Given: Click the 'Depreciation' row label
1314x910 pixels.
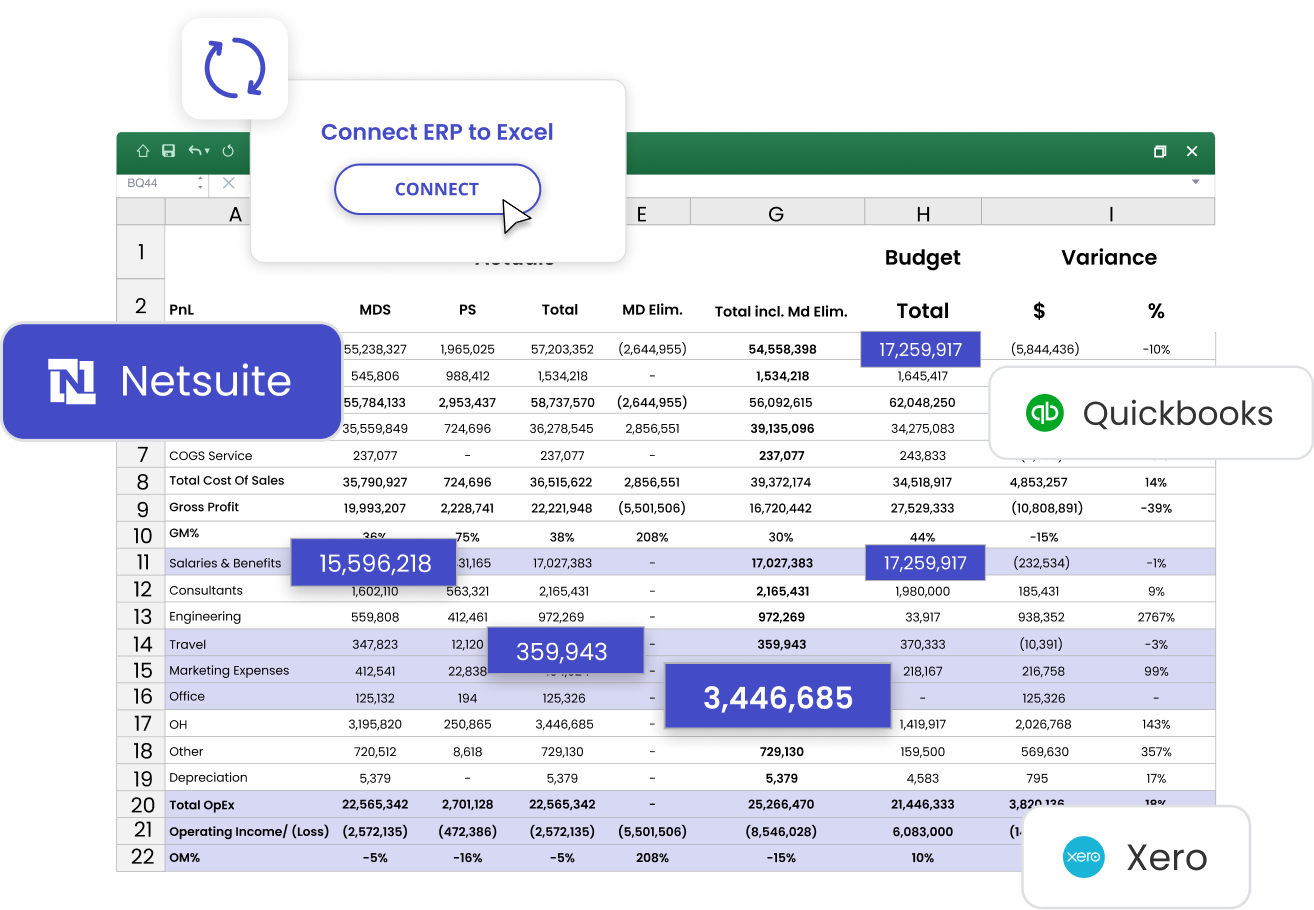Looking at the screenshot, I should click(x=208, y=777).
